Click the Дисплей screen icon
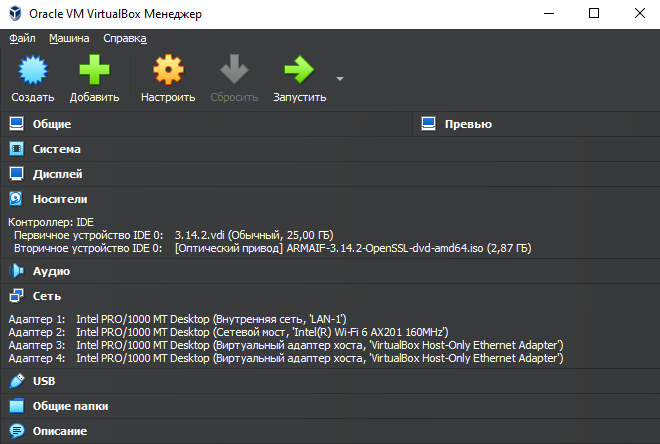This screenshot has height=444, width=660. 16,174
